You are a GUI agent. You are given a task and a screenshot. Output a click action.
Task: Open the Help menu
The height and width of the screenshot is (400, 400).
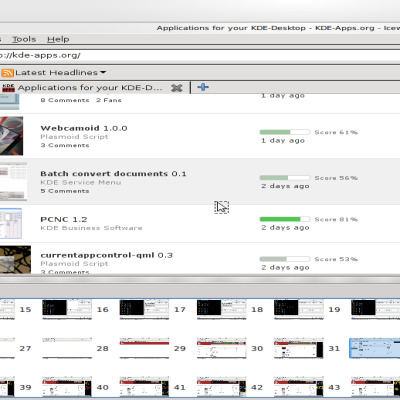(x=58, y=39)
